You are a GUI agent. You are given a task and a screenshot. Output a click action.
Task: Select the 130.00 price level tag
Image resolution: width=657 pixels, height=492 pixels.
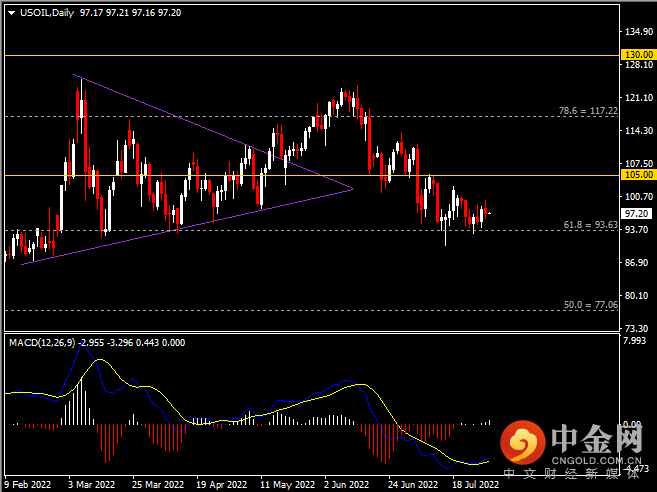tap(637, 54)
